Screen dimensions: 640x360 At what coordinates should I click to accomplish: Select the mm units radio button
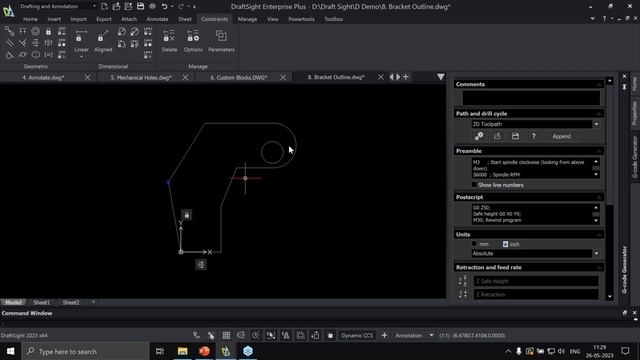coord(474,244)
